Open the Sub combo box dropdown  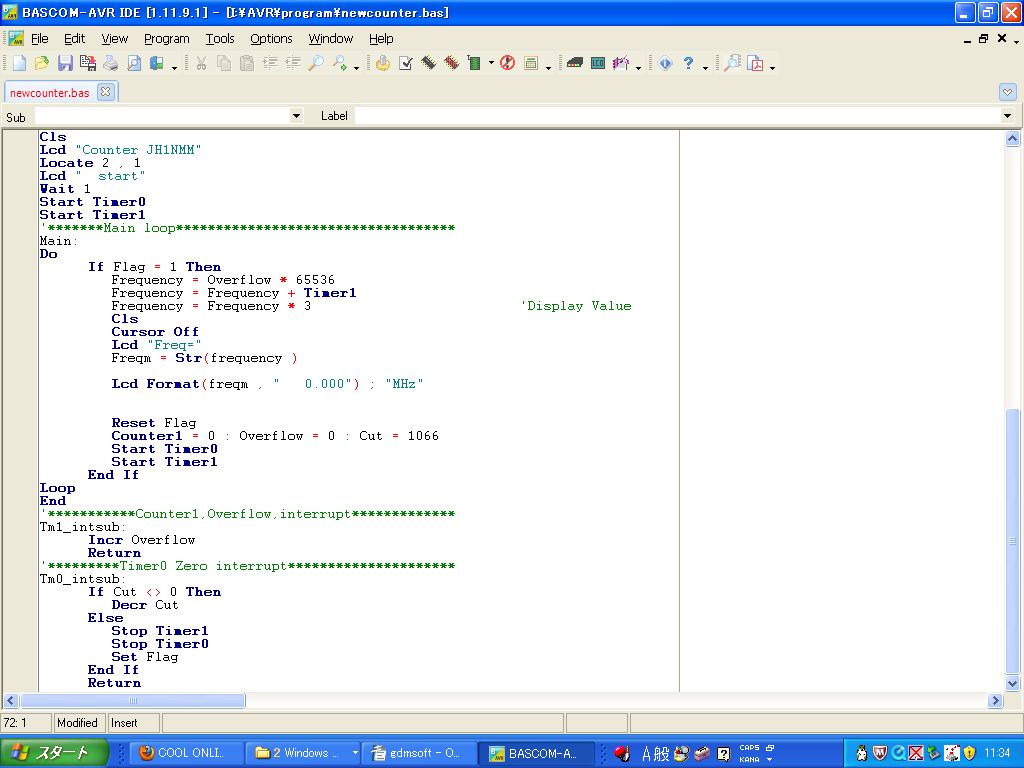point(296,116)
